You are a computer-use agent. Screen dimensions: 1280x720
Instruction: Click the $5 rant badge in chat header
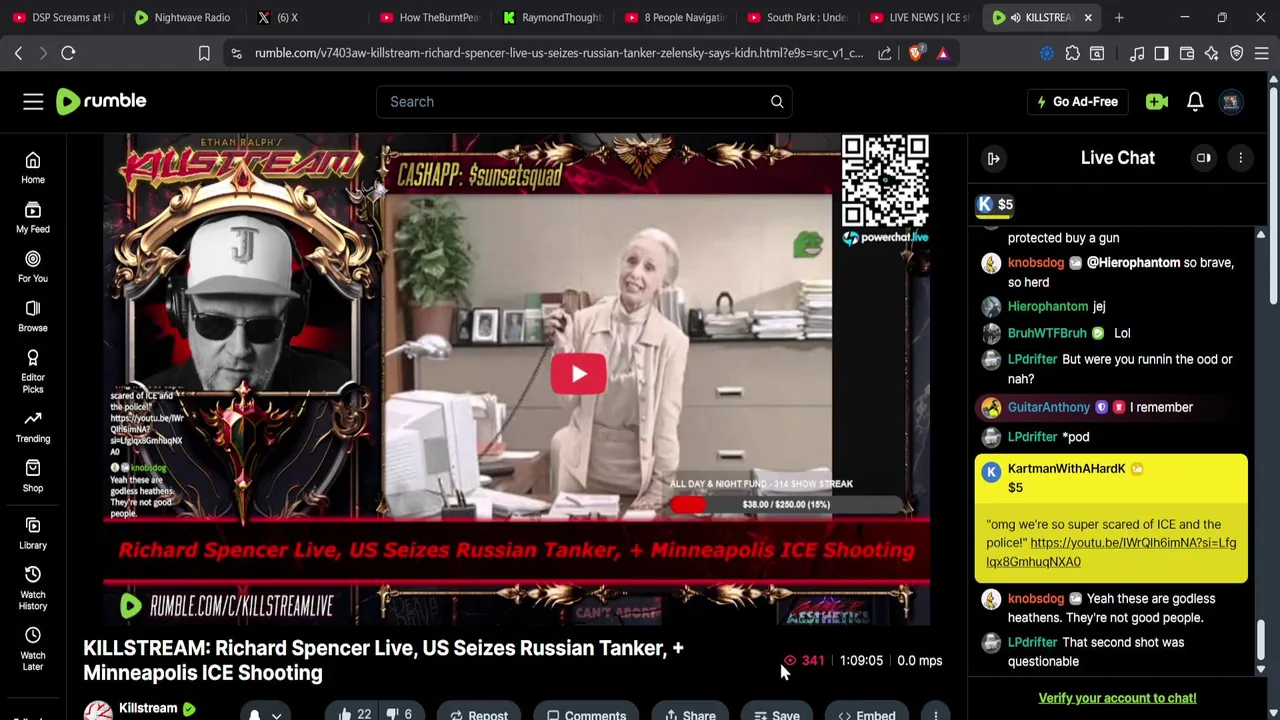[x=995, y=204]
